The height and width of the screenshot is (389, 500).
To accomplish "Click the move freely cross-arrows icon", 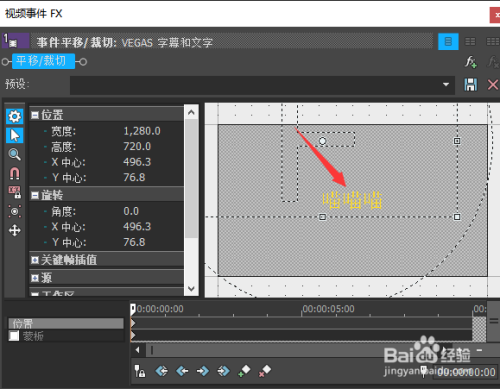I will (x=14, y=230).
